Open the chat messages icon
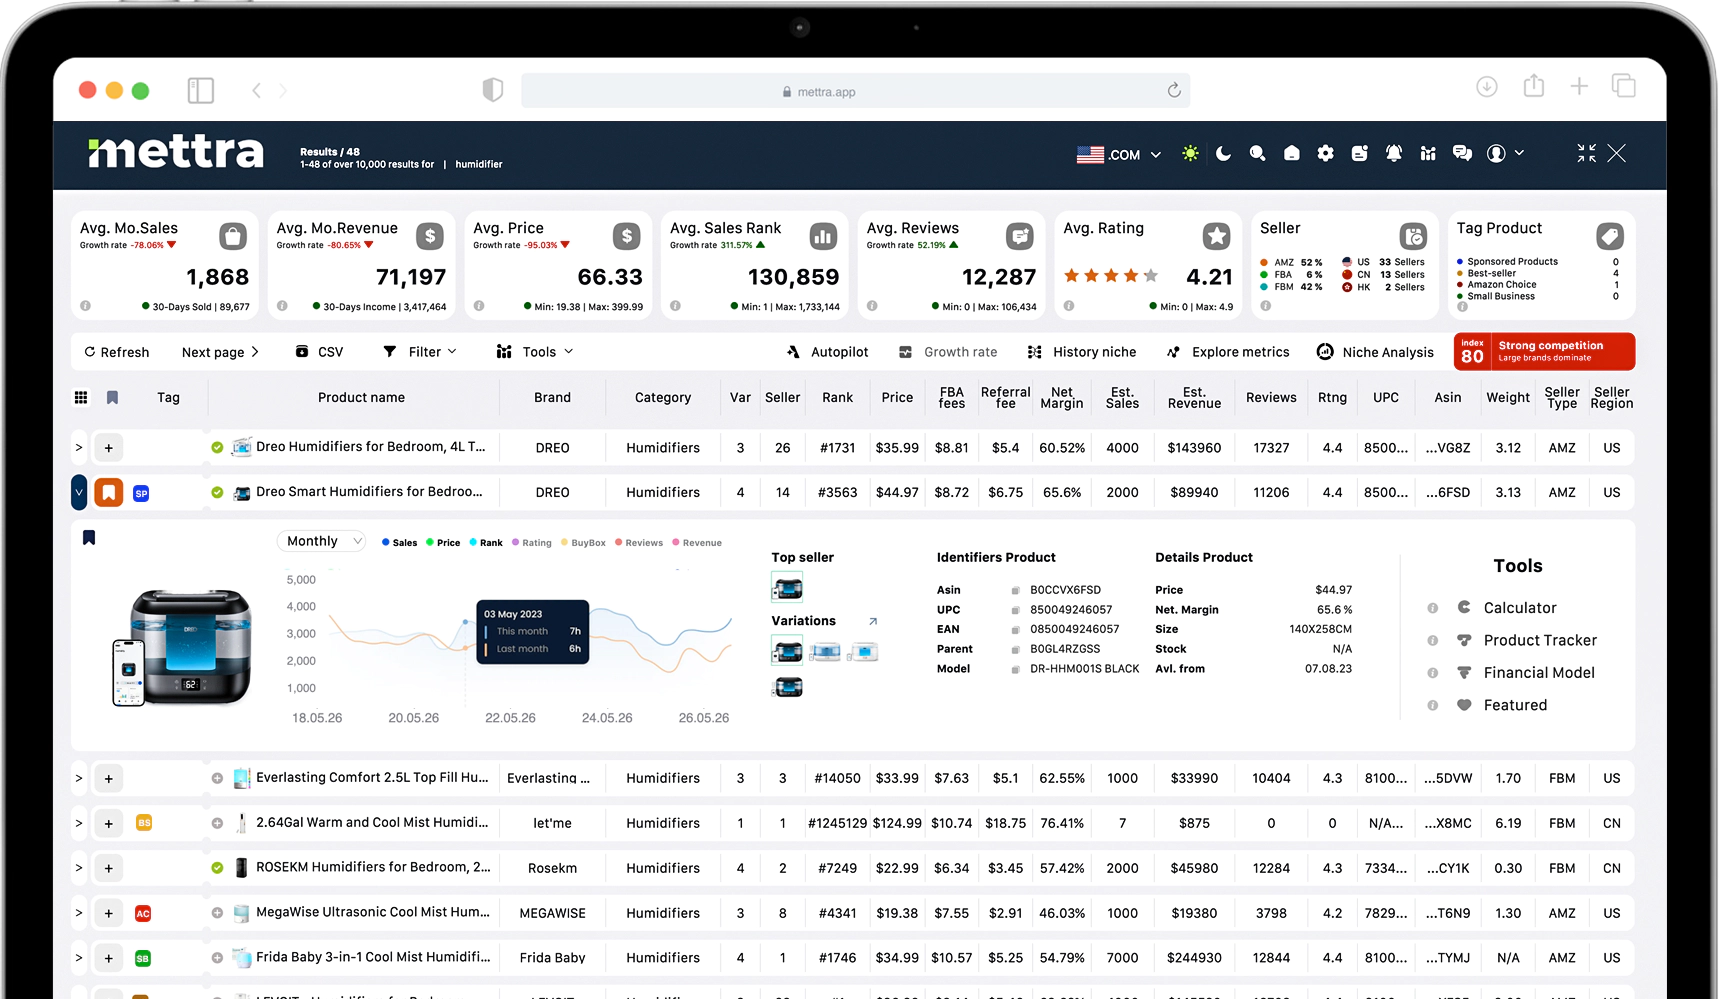1719x999 pixels. [1462, 153]
